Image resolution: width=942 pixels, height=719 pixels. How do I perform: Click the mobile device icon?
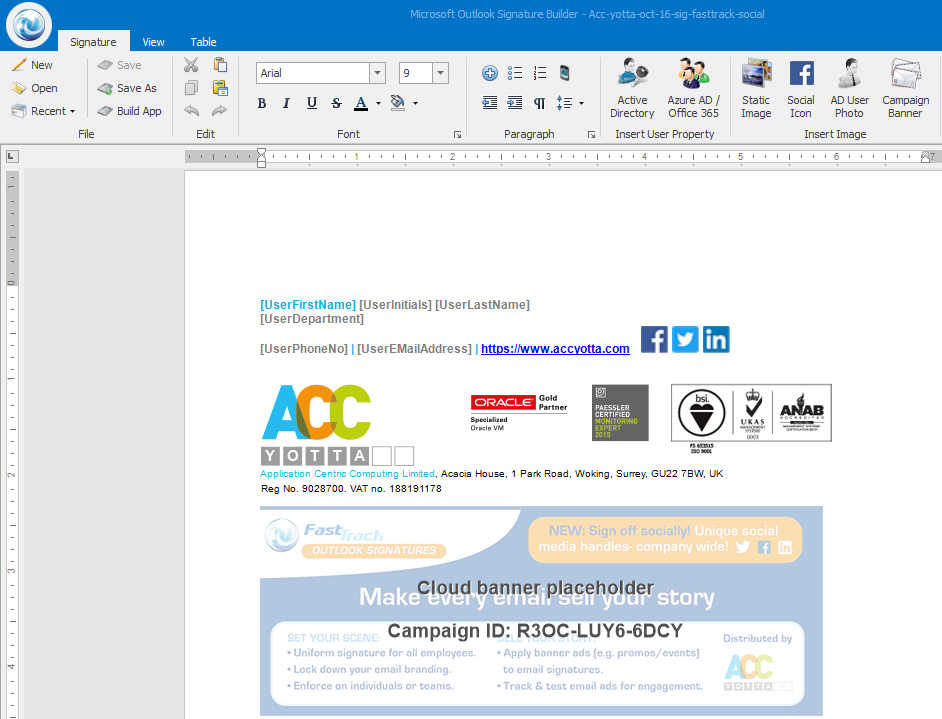pyautogui.click(x=564, y=73)
